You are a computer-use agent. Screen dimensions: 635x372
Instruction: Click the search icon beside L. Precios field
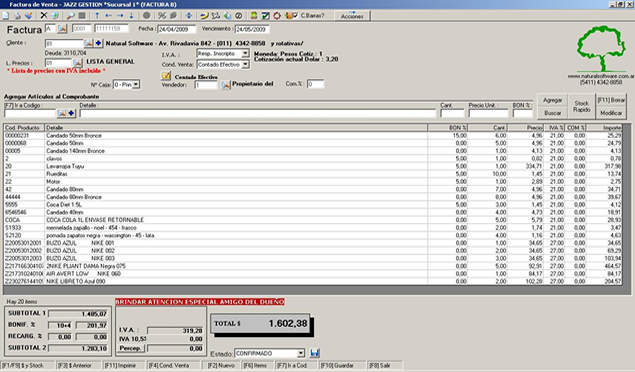(x=77, y=63)
